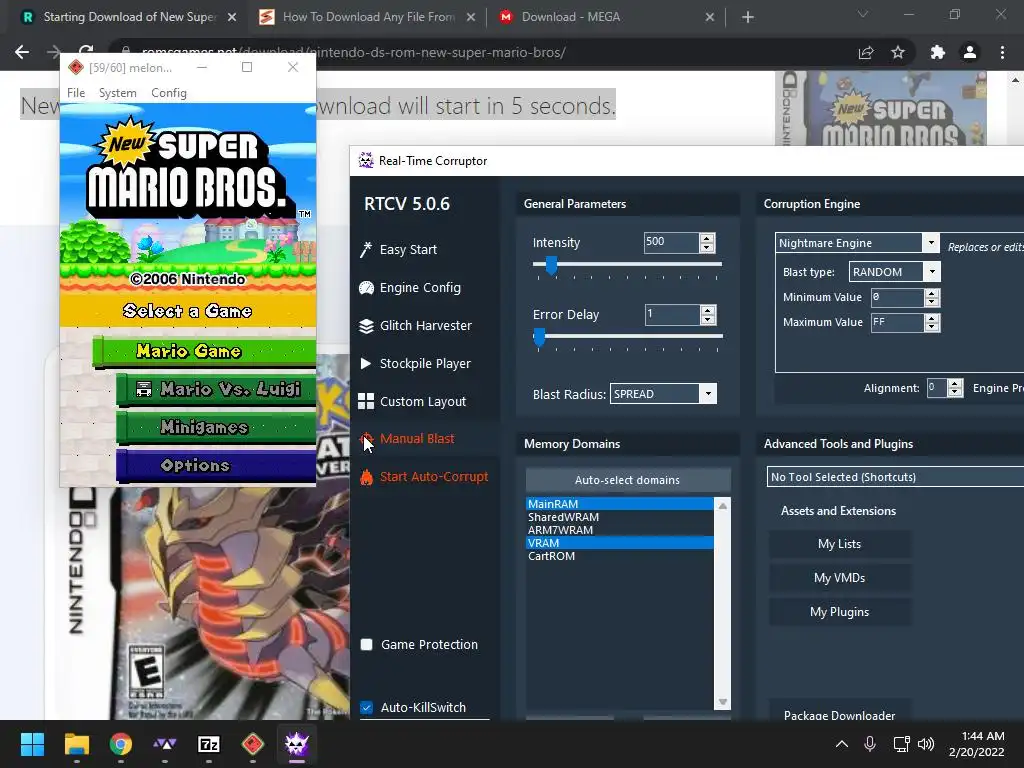Enable Game Protection checkbox
Image resolution: width=1024 pixels, height=768 pixels.
[x=367, y=645]
